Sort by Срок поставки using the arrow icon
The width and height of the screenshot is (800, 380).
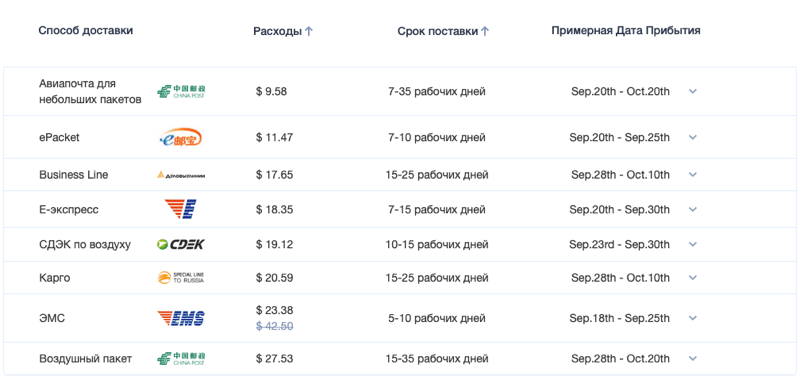[485, 31]
